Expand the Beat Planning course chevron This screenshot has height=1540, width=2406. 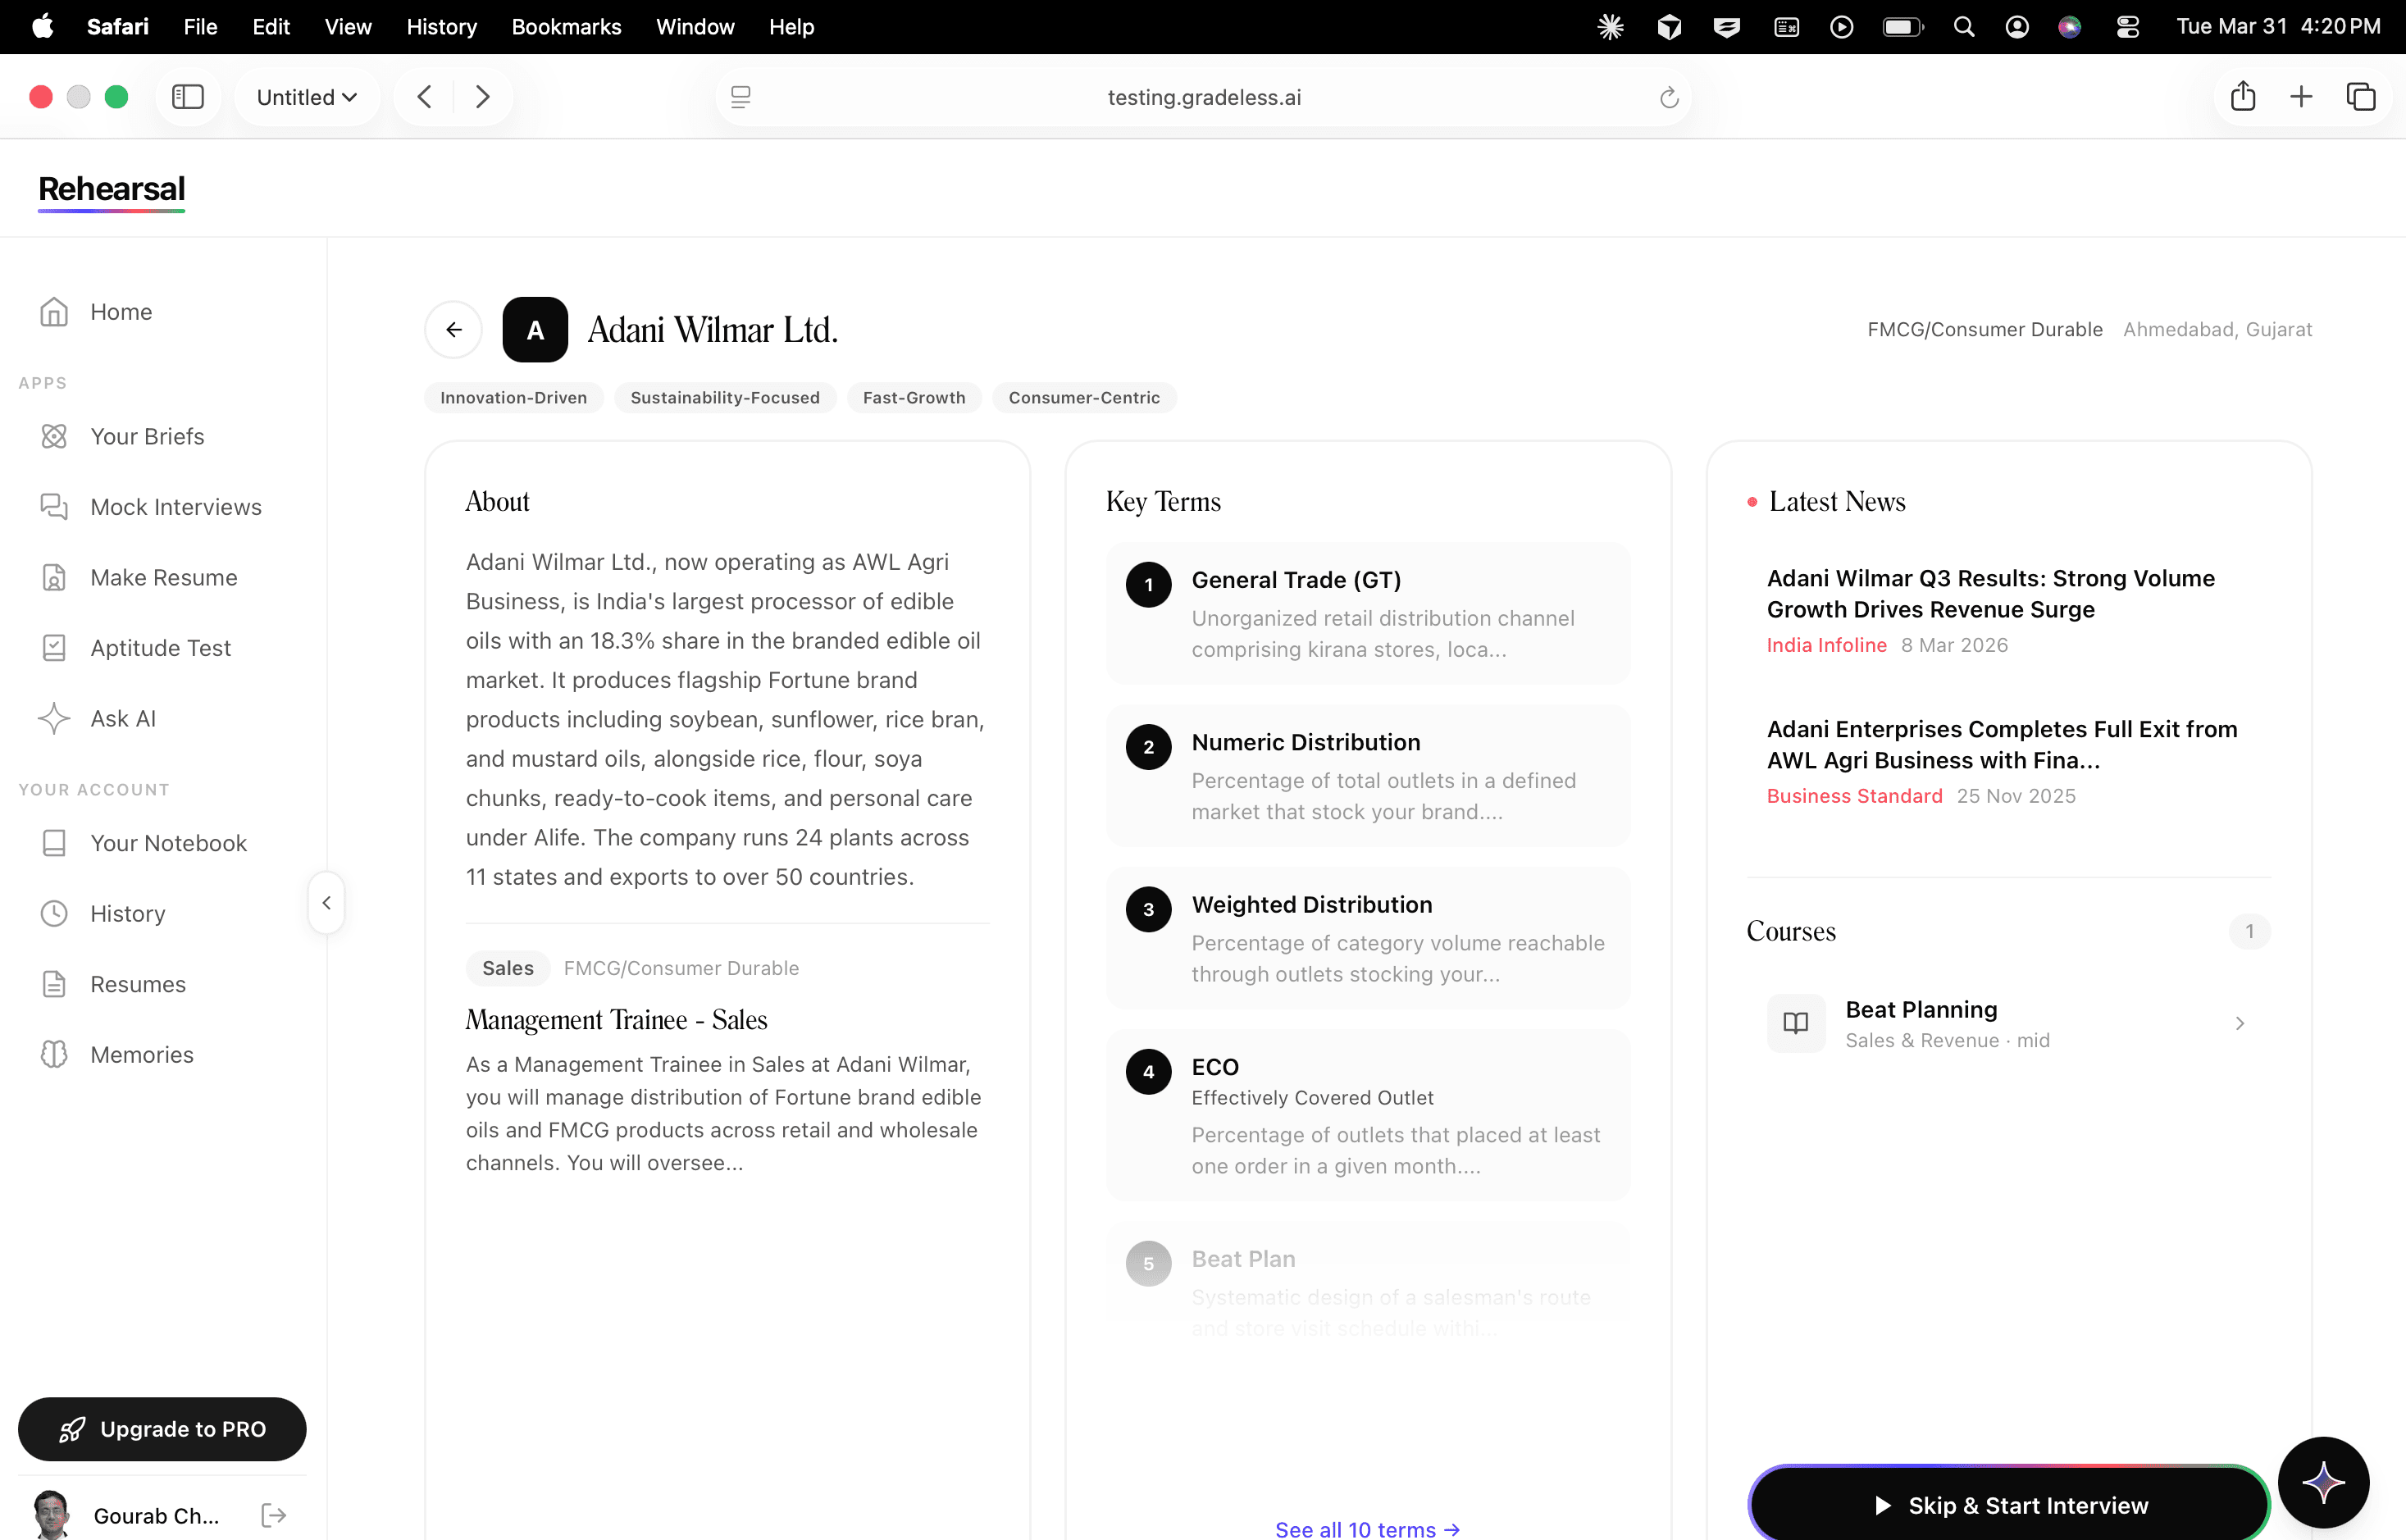(2240, 1023)
